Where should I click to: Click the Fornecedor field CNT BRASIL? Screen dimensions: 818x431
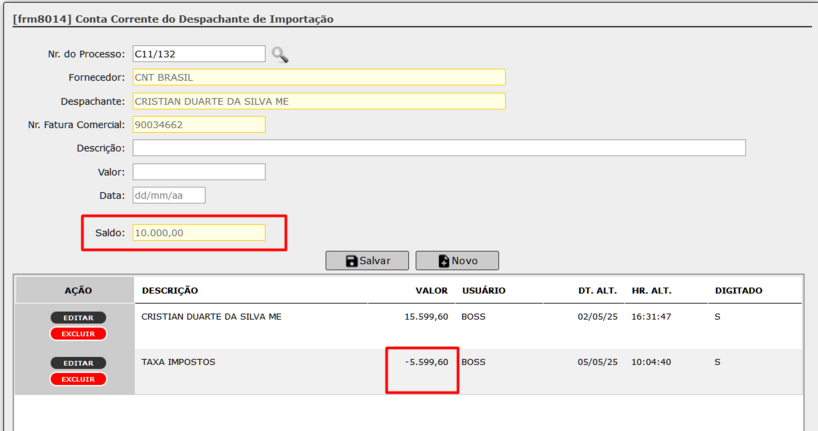pos(319,77)
